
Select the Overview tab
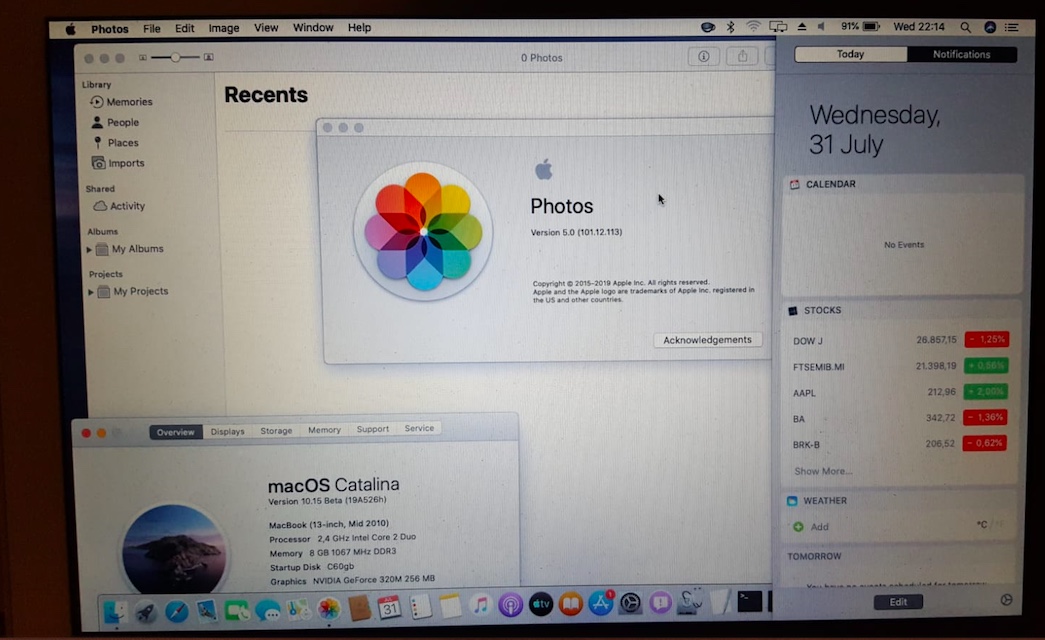click(x=176, y=432)
